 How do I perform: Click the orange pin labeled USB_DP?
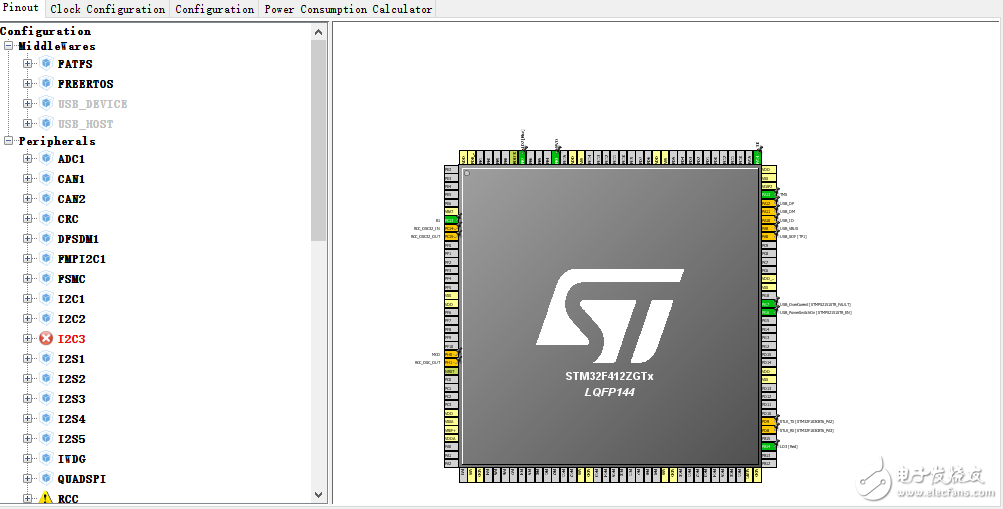coord(768,203)
